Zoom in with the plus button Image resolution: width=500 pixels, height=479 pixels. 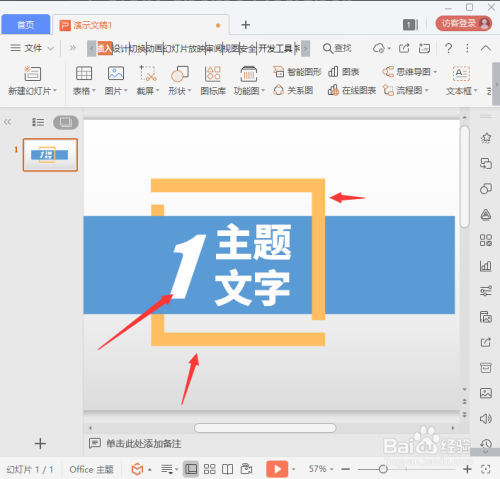[x=467, y=469]
